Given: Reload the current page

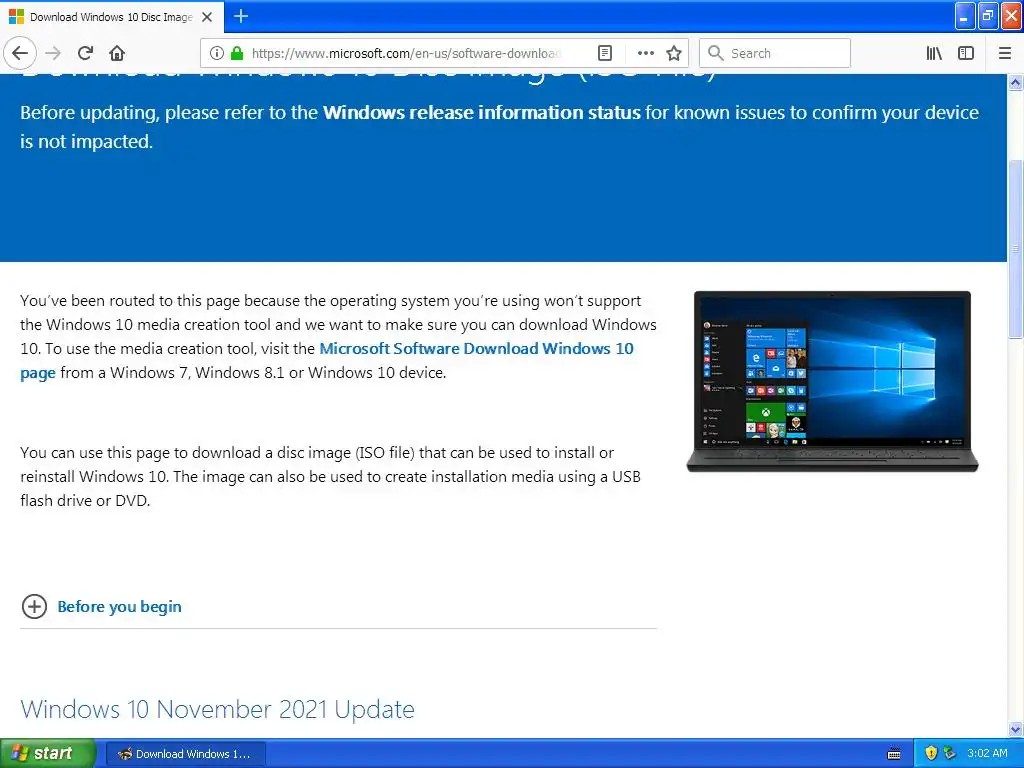Looking at the screenshot, I should point(86,54).
